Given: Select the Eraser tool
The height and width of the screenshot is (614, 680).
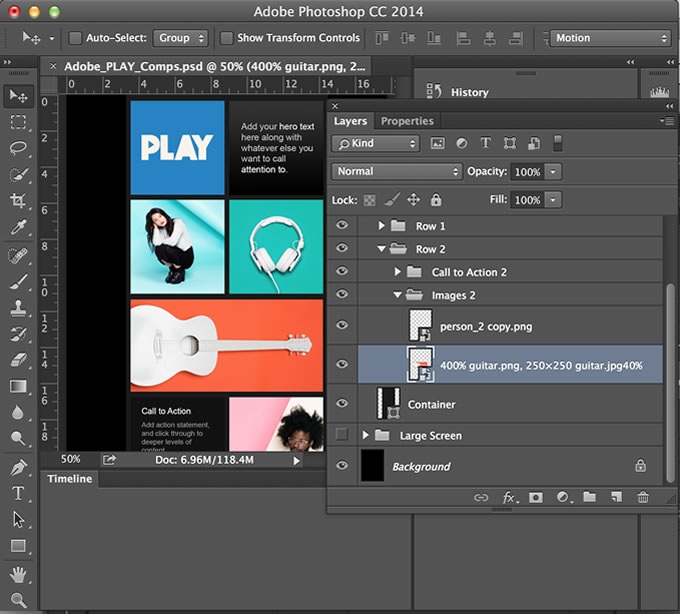Looking at the screenshot, I should [18, 360].
